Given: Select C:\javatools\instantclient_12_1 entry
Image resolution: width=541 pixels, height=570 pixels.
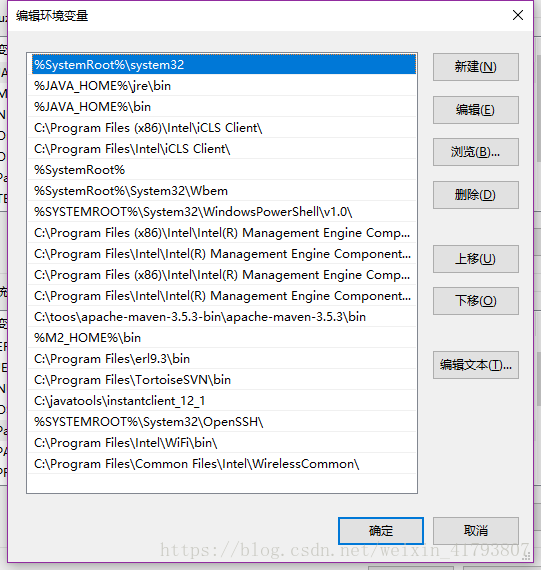Looking at the screenshot, I should (222, 401).
